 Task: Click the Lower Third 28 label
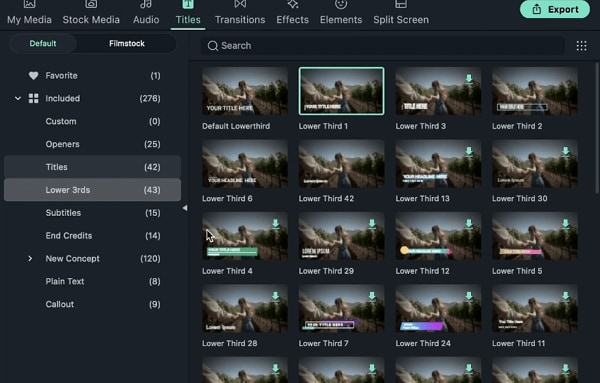click(x=230, y=343)
